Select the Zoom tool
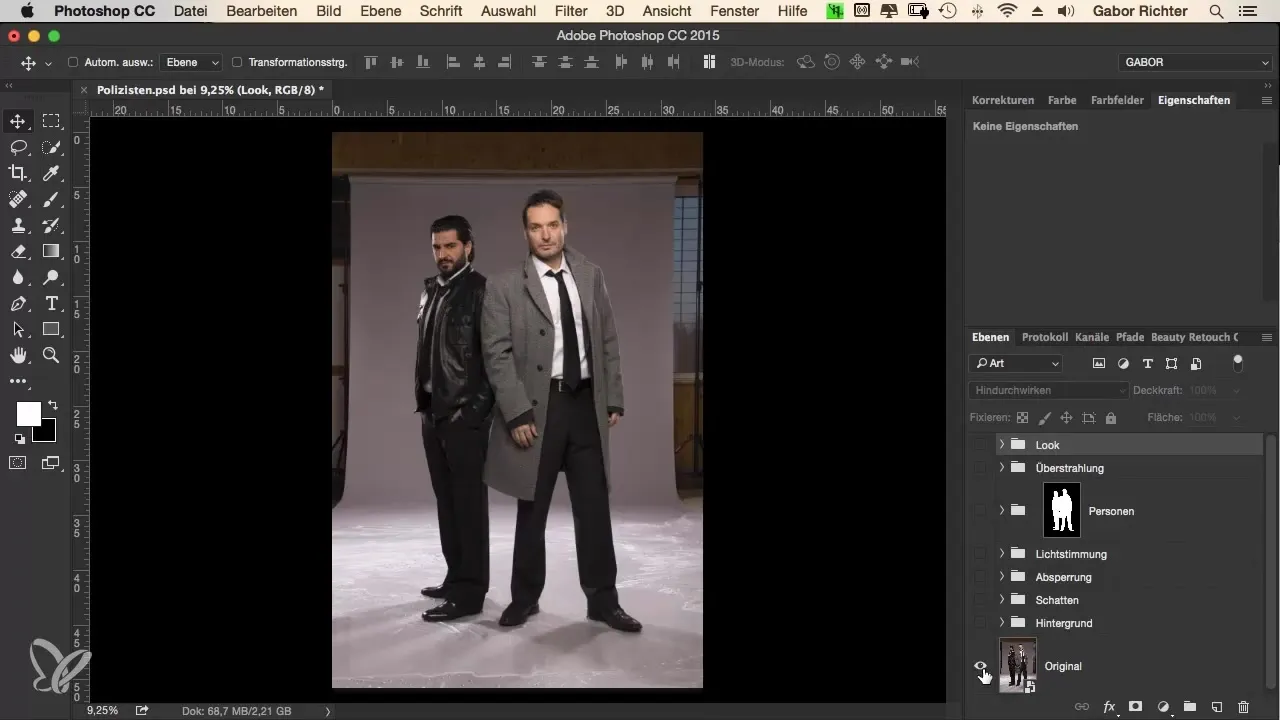This screenshot has height=720, width=1280. (51, 356)
